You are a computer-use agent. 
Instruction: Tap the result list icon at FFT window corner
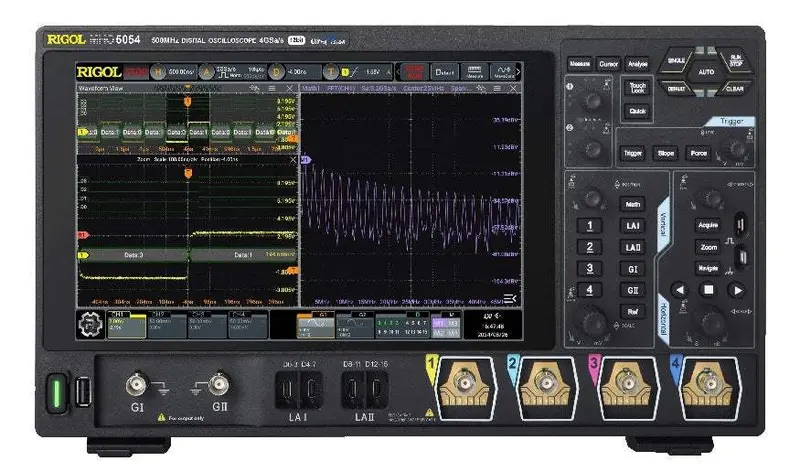[510, 298]
